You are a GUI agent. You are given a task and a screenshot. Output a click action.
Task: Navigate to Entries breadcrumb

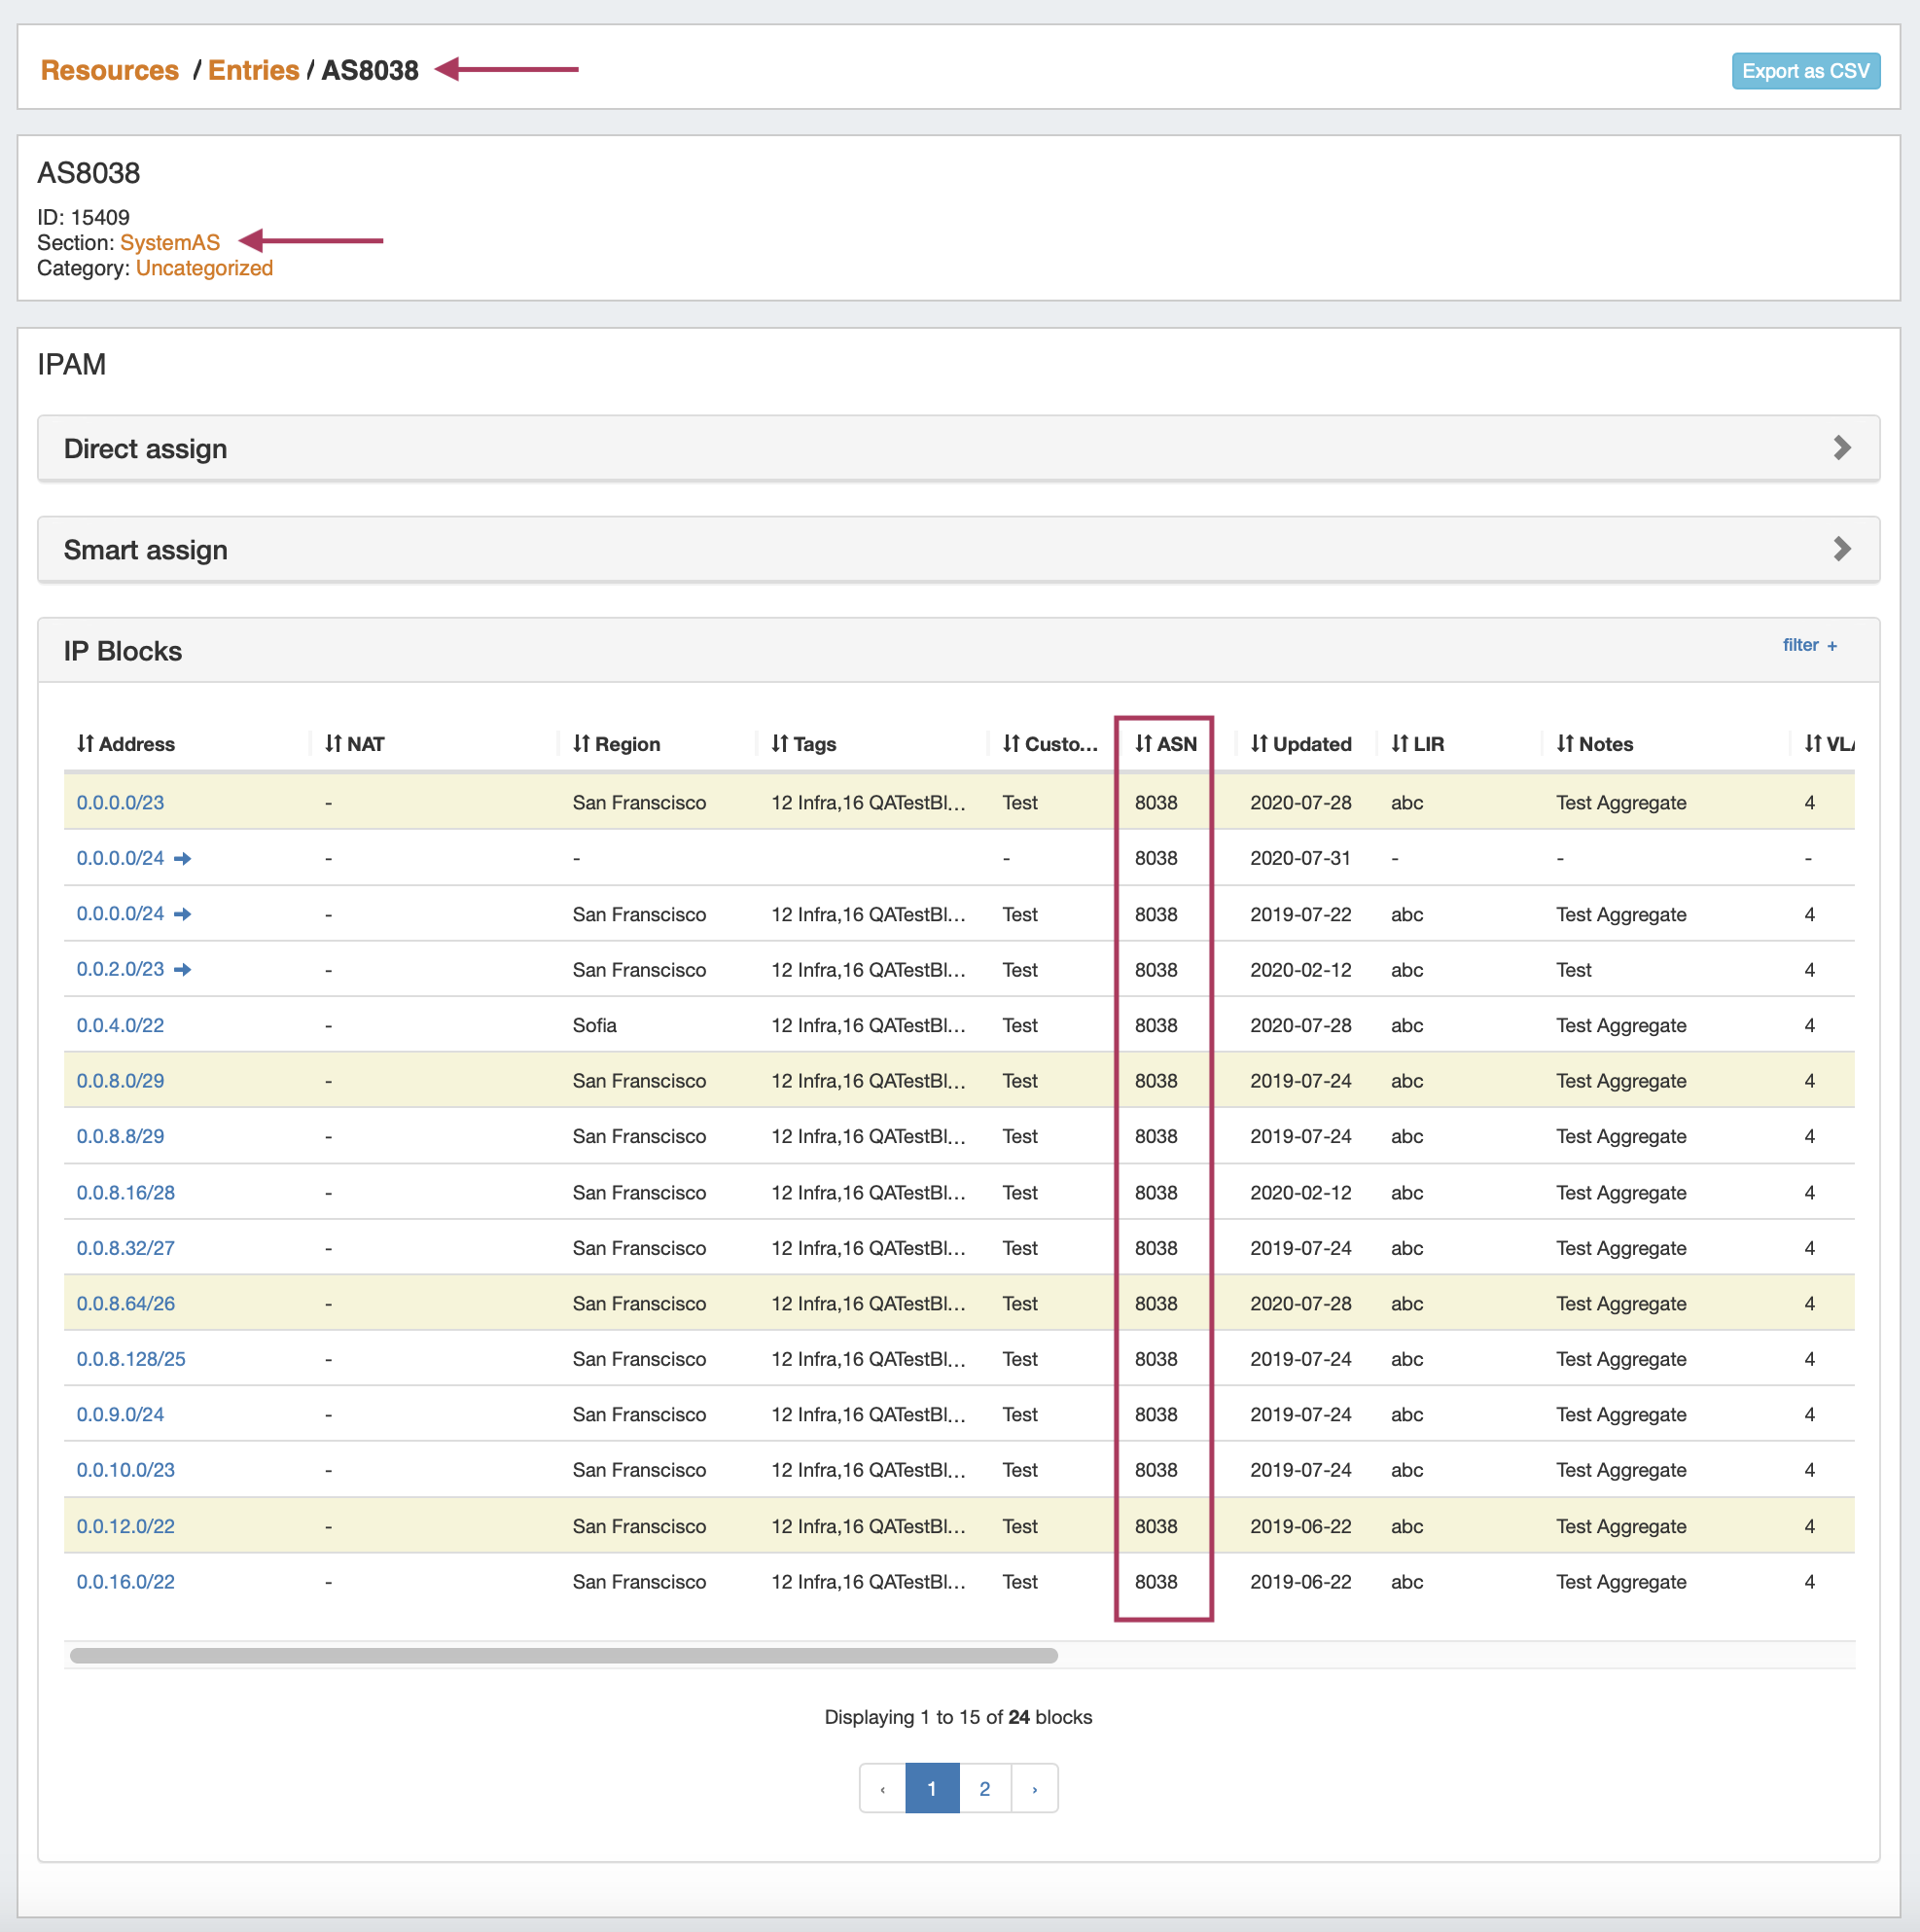pyautogui.click(x=253, y=71)
